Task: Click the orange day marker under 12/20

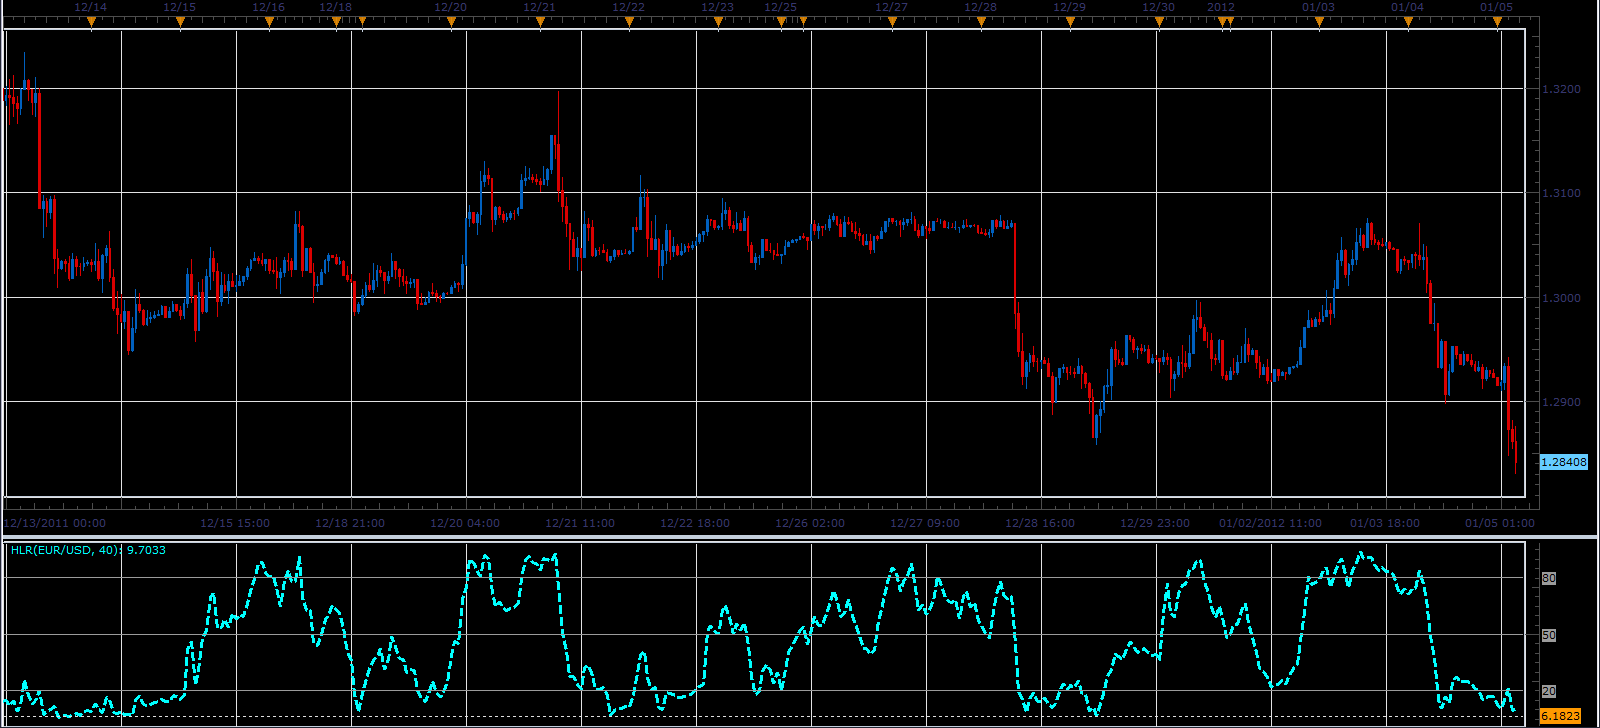Action: click(x=451, y=21)
